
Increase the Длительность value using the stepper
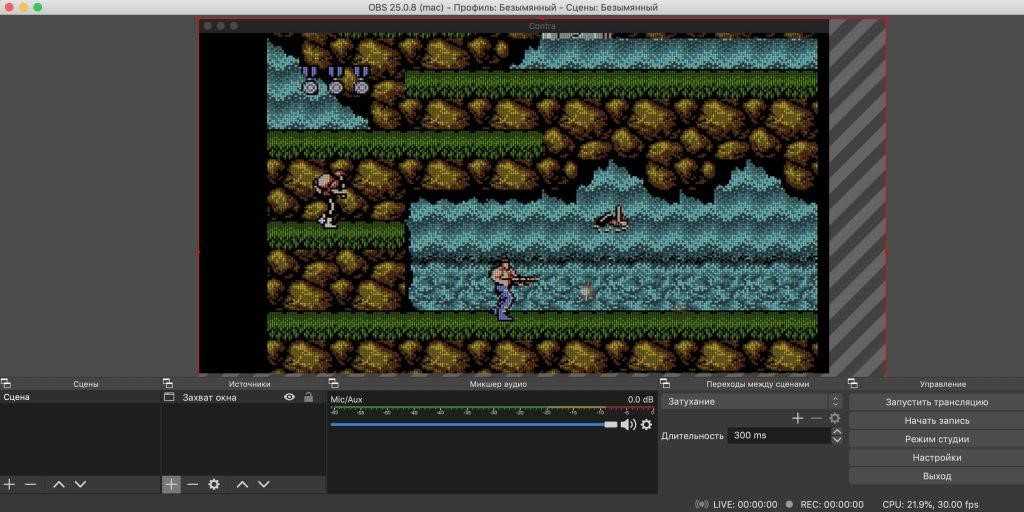click(x=837, y=432)
